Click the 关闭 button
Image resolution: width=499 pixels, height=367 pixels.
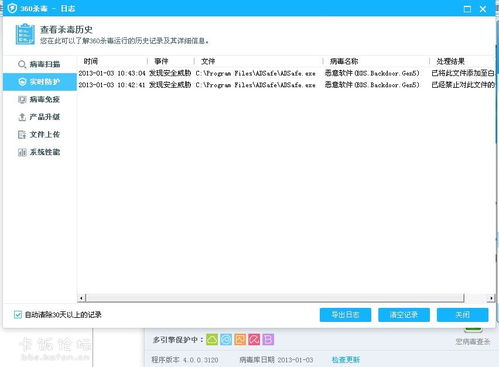pos(462,315)
